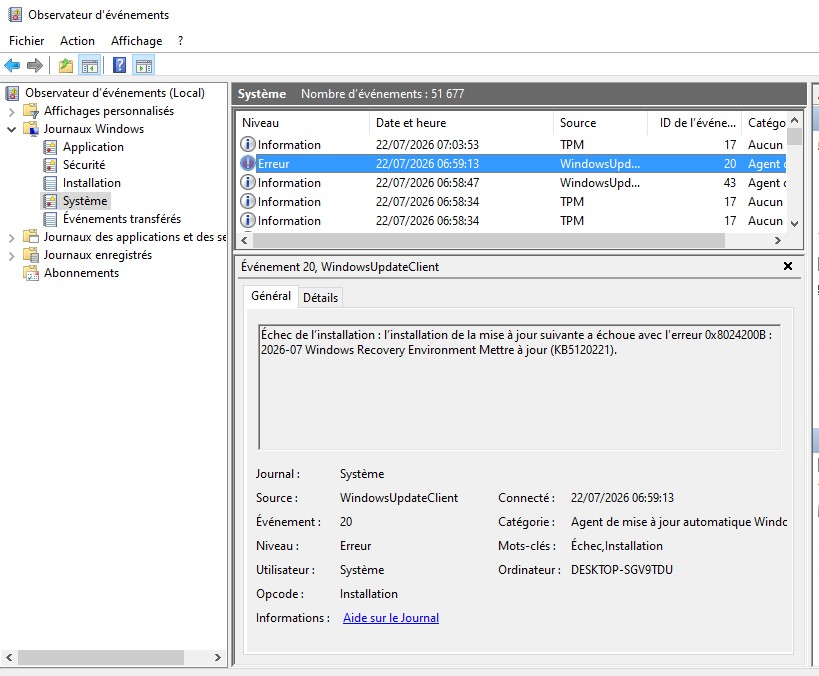The image size is (819, 676).
Task: Click the tree pane horizontal scrollbar thumb
Action: [x=101, y=658]
